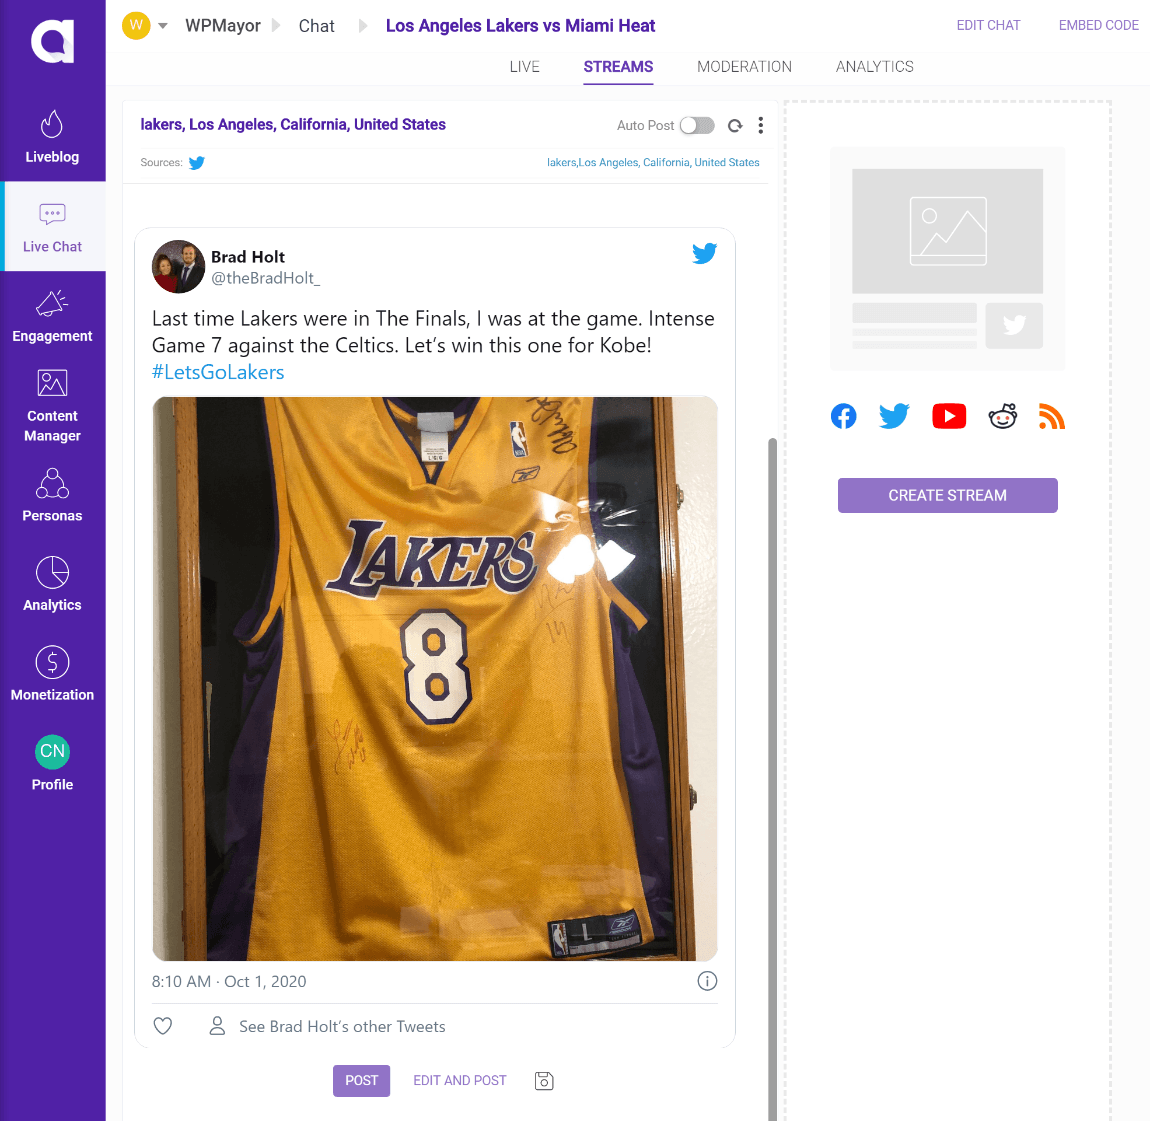Expand the workspace dropdown arrow
The image size is (1150, 1121).
[163, 26]
